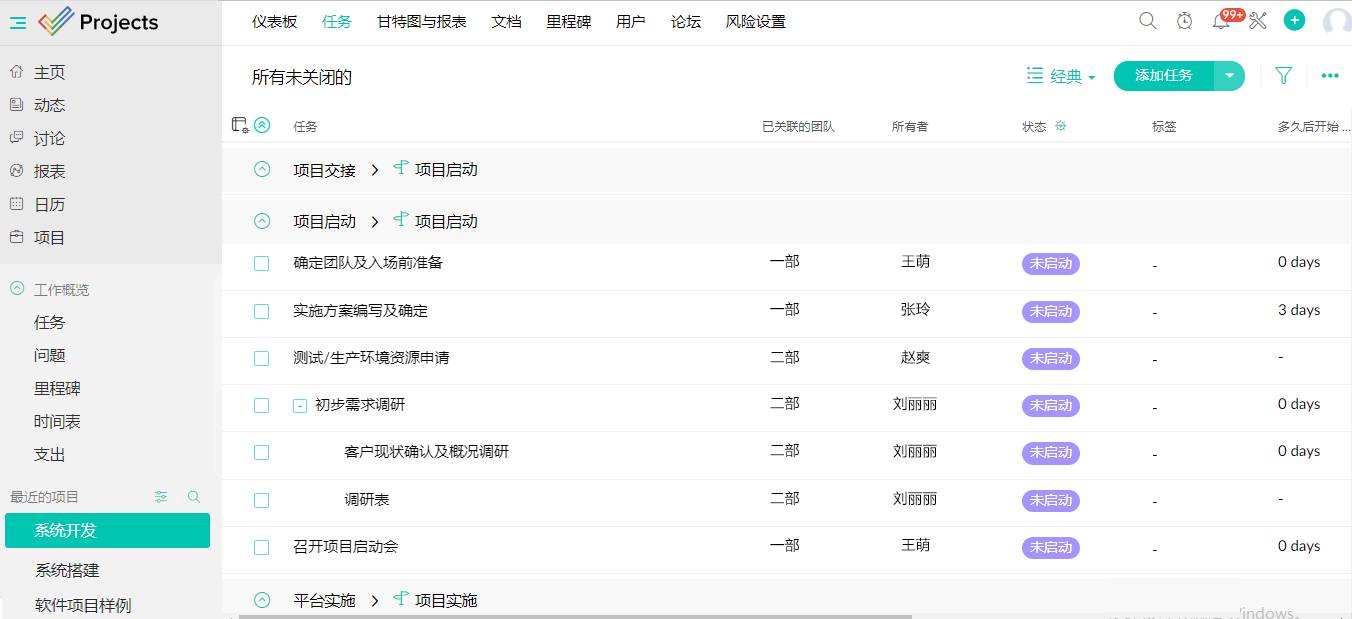The image size is (1352, 619).
Task: Open the 里程碑 tab in top navigation
Action: coord(568,22)
